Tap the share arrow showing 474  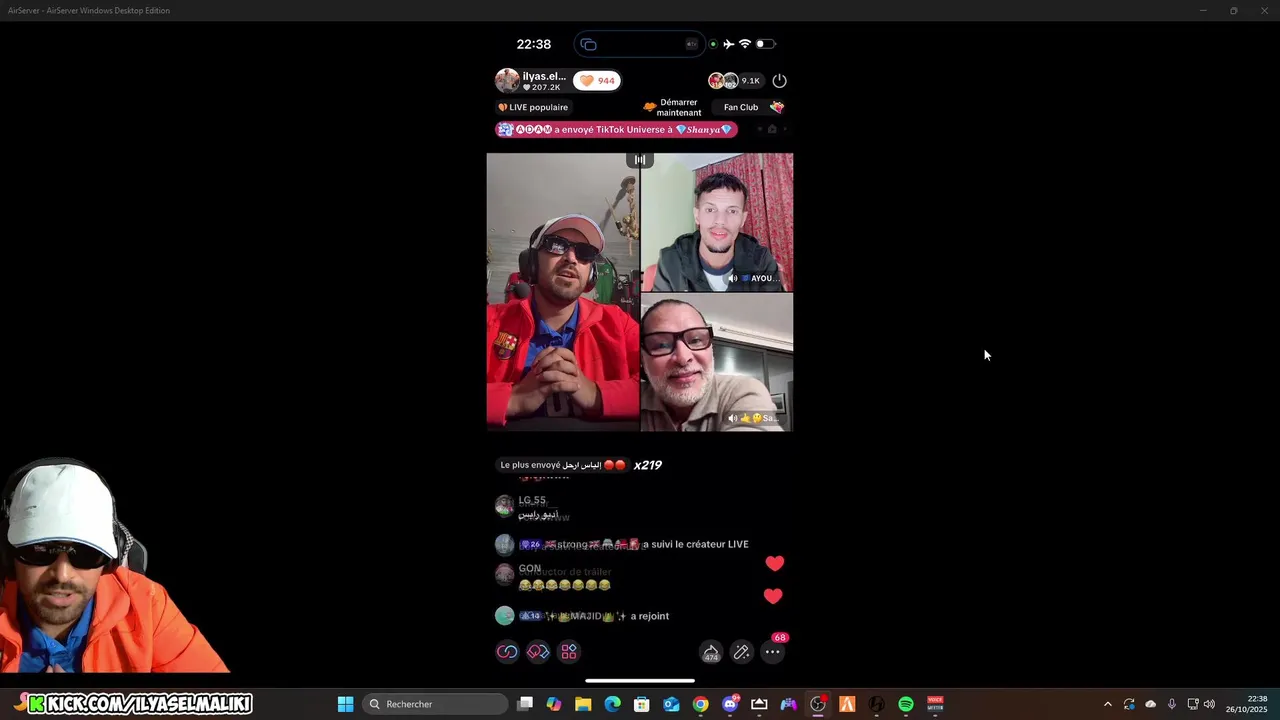711,652
